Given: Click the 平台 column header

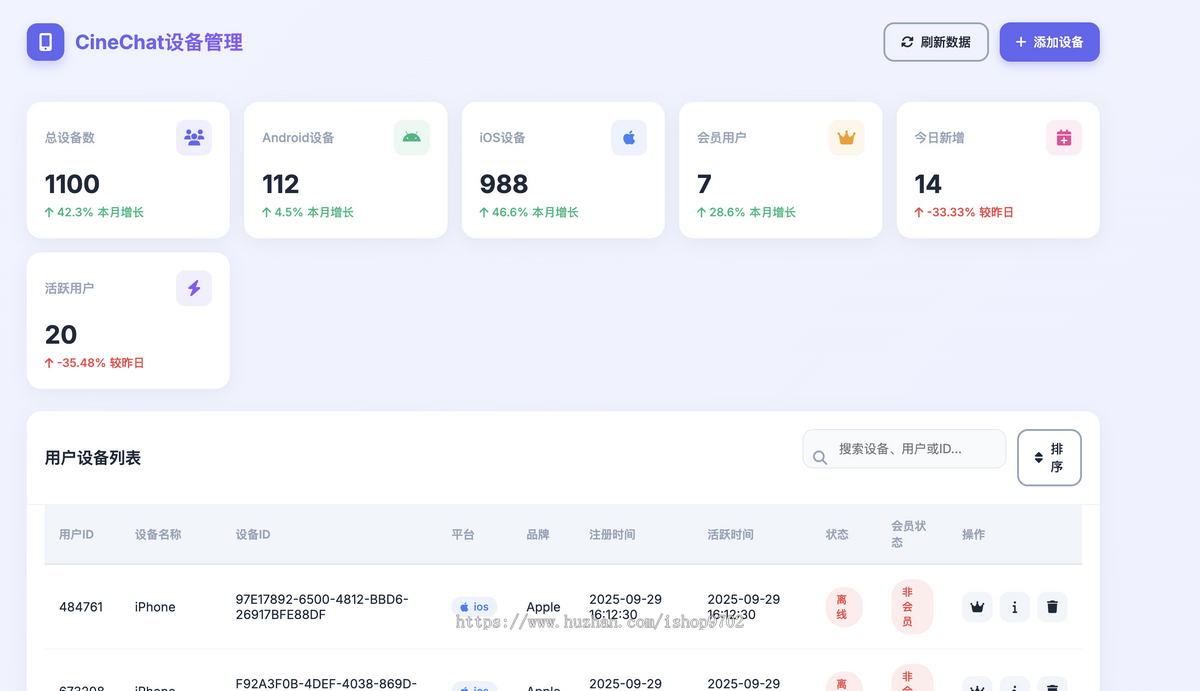Looking at the screenshot, I should coord(463,535).
